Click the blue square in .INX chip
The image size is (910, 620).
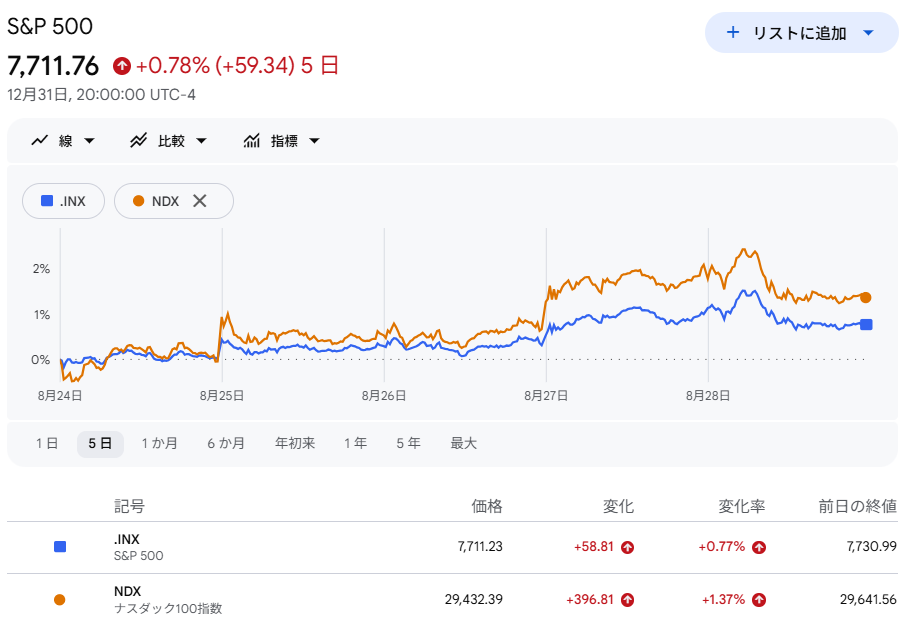[x=47, y=201]
